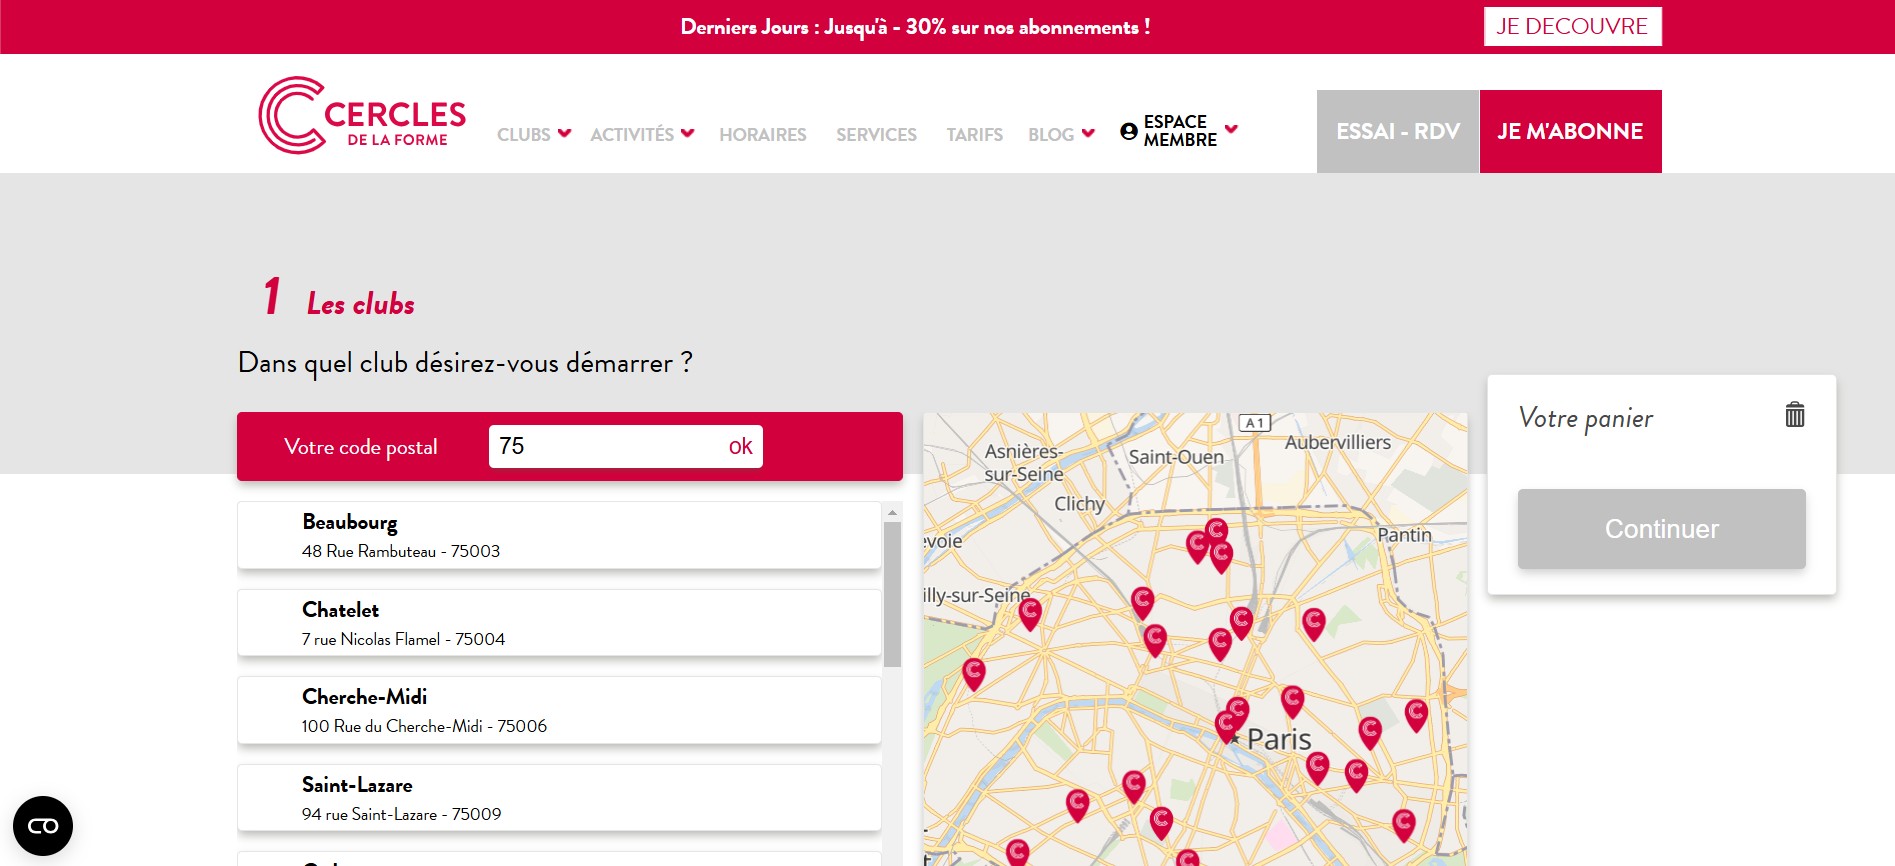The image size is (1895, 866).
Task: Open the Activités navigation item
Action: (632, 134)
